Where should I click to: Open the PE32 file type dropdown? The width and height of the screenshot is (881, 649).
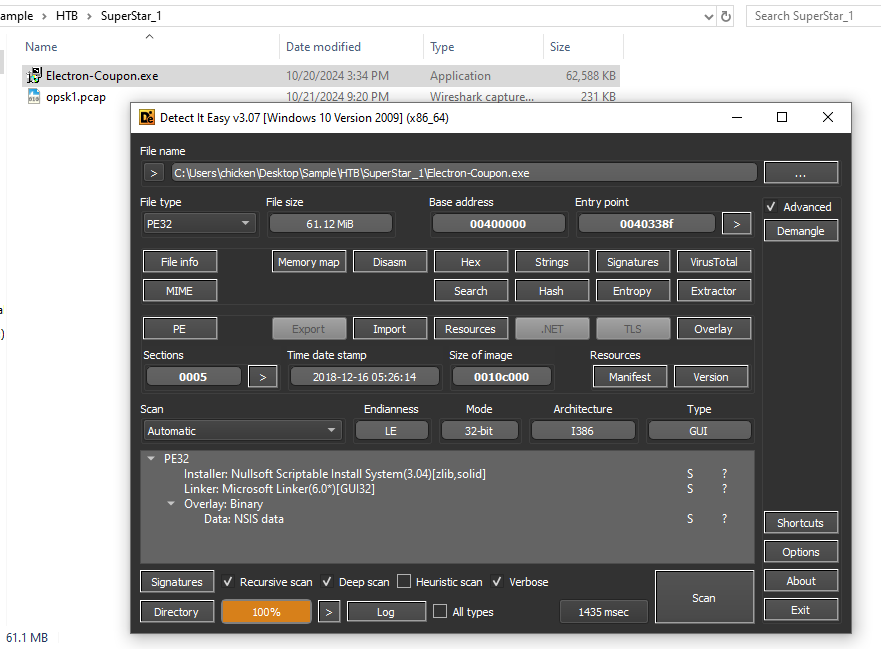(199, 224)
